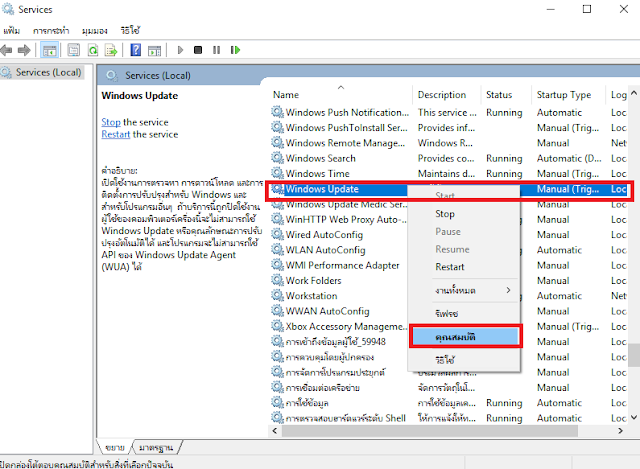
Task: Click the gear icon of Xbox Accessory Management
Action: tap(278, 326)
